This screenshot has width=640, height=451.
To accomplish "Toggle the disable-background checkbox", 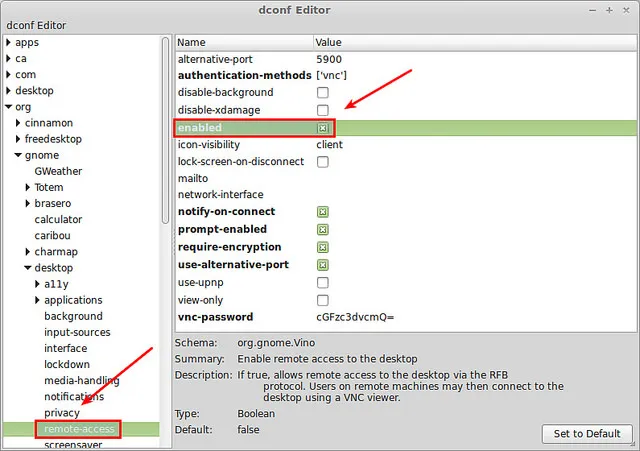I will [x=322, y=92].
